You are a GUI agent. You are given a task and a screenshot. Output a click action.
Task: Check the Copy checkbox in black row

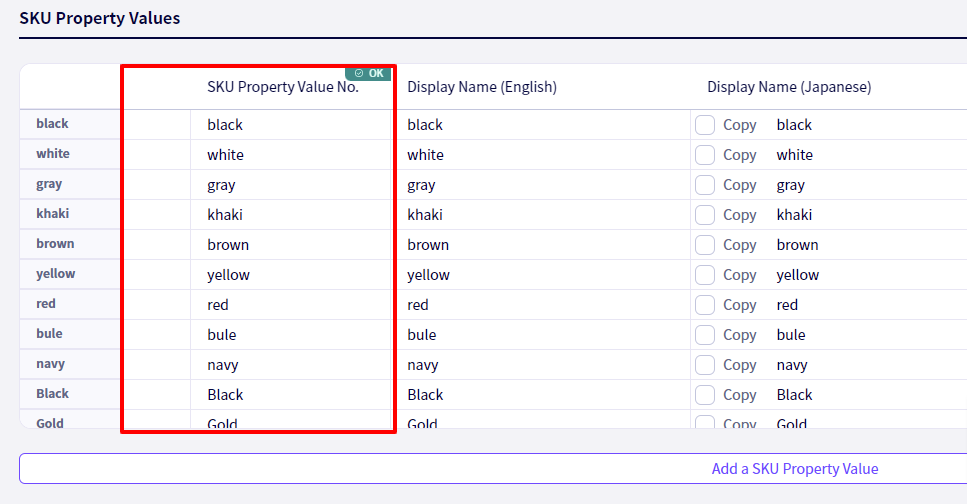[x=705, y=125]
